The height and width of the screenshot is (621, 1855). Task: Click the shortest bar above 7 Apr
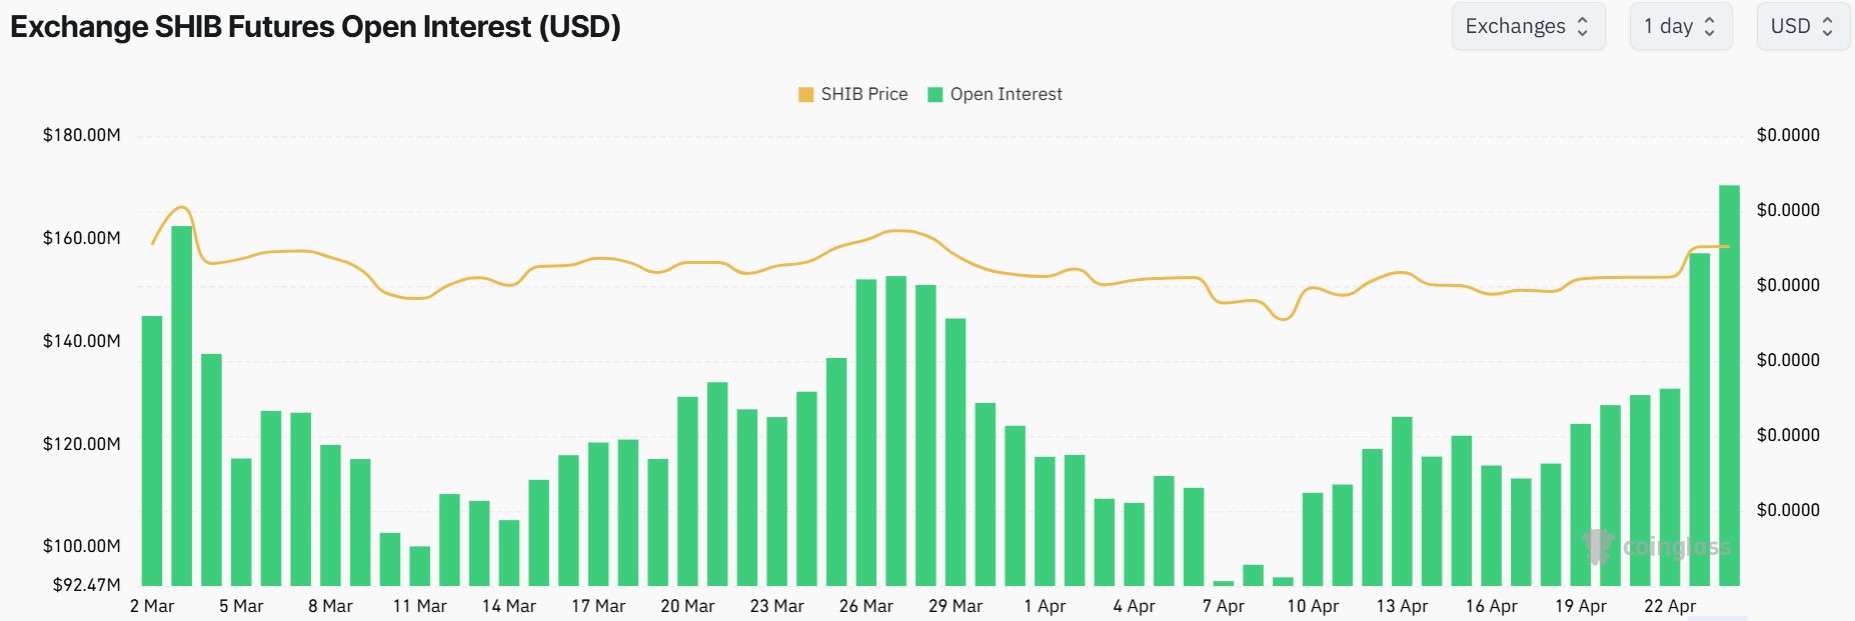(1223, 582)
